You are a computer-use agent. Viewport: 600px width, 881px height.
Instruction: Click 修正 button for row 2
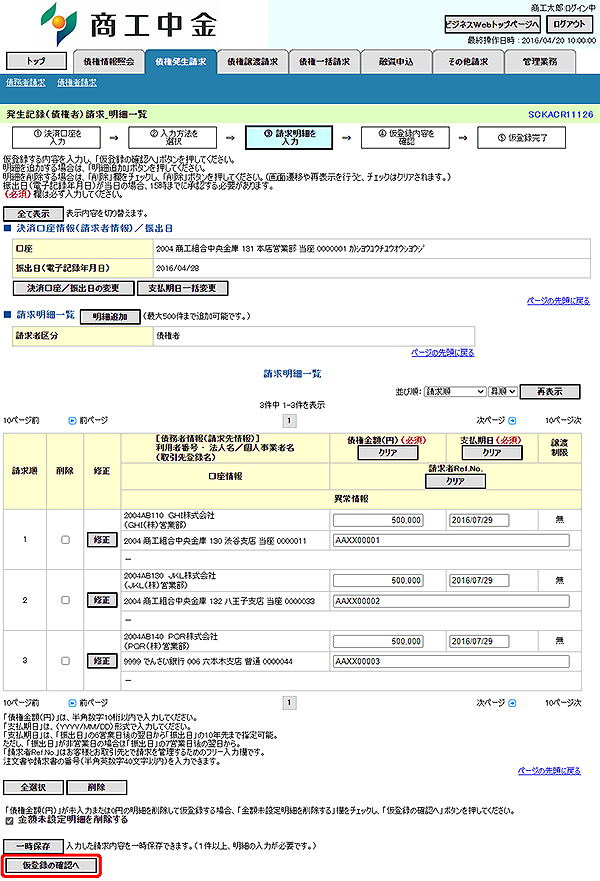pos(102,600)
